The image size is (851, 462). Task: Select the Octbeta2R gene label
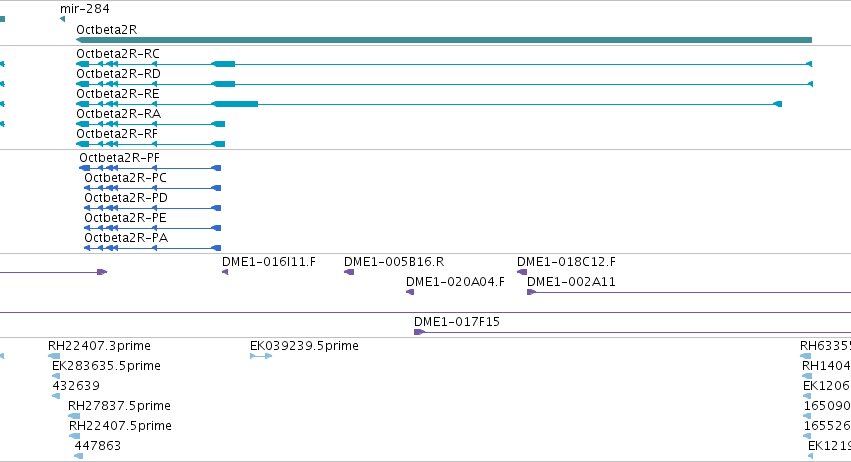click(x=106, y=30)
